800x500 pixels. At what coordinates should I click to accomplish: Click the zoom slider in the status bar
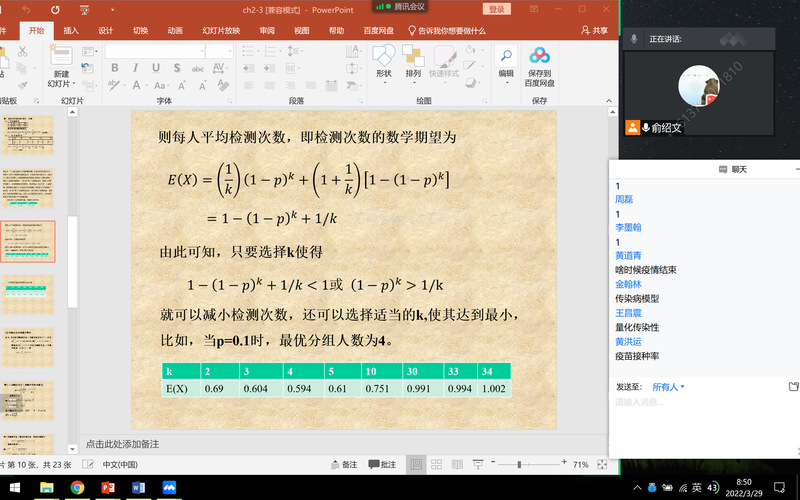tap(518, 465)
